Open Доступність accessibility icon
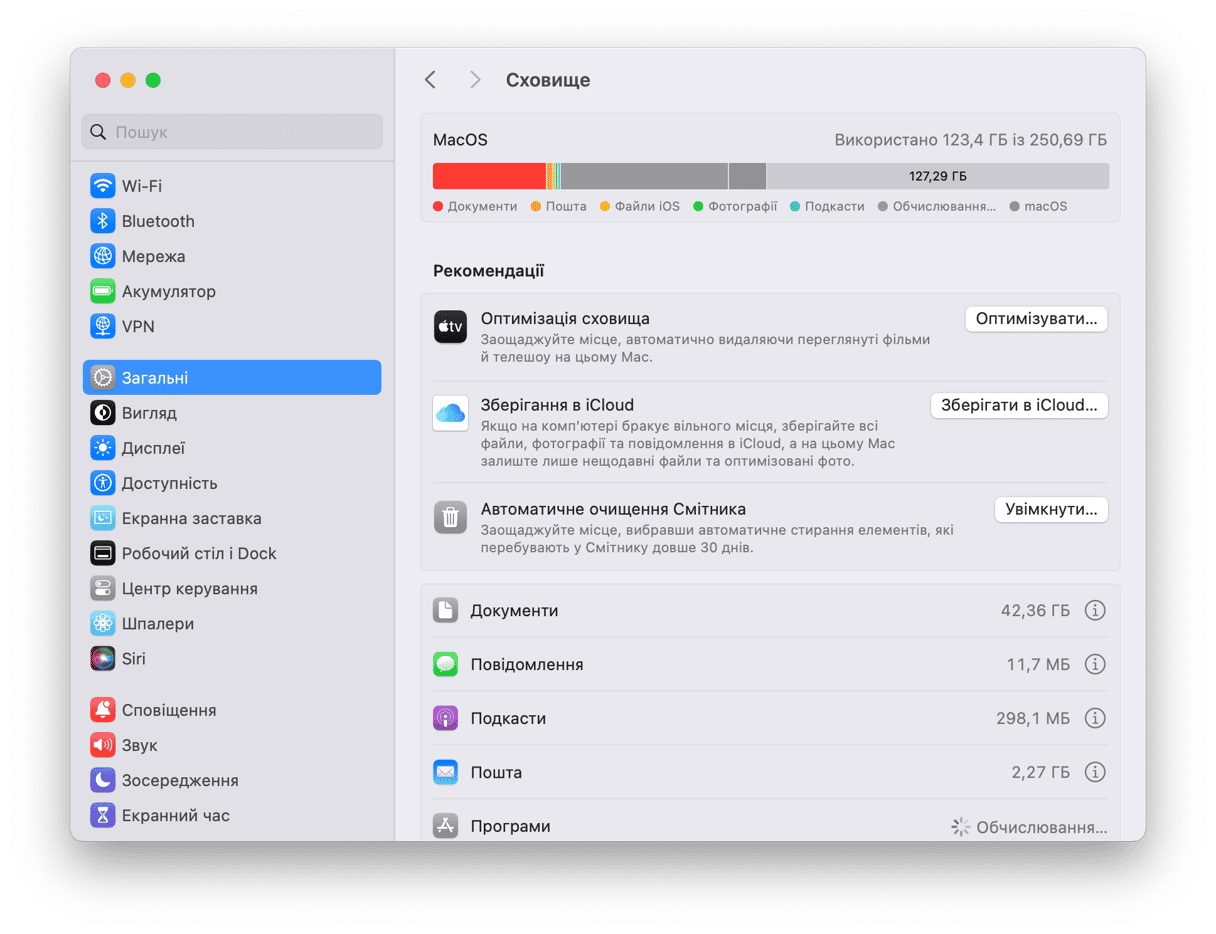The image size is (1216, 934). (x=102, y=483)
